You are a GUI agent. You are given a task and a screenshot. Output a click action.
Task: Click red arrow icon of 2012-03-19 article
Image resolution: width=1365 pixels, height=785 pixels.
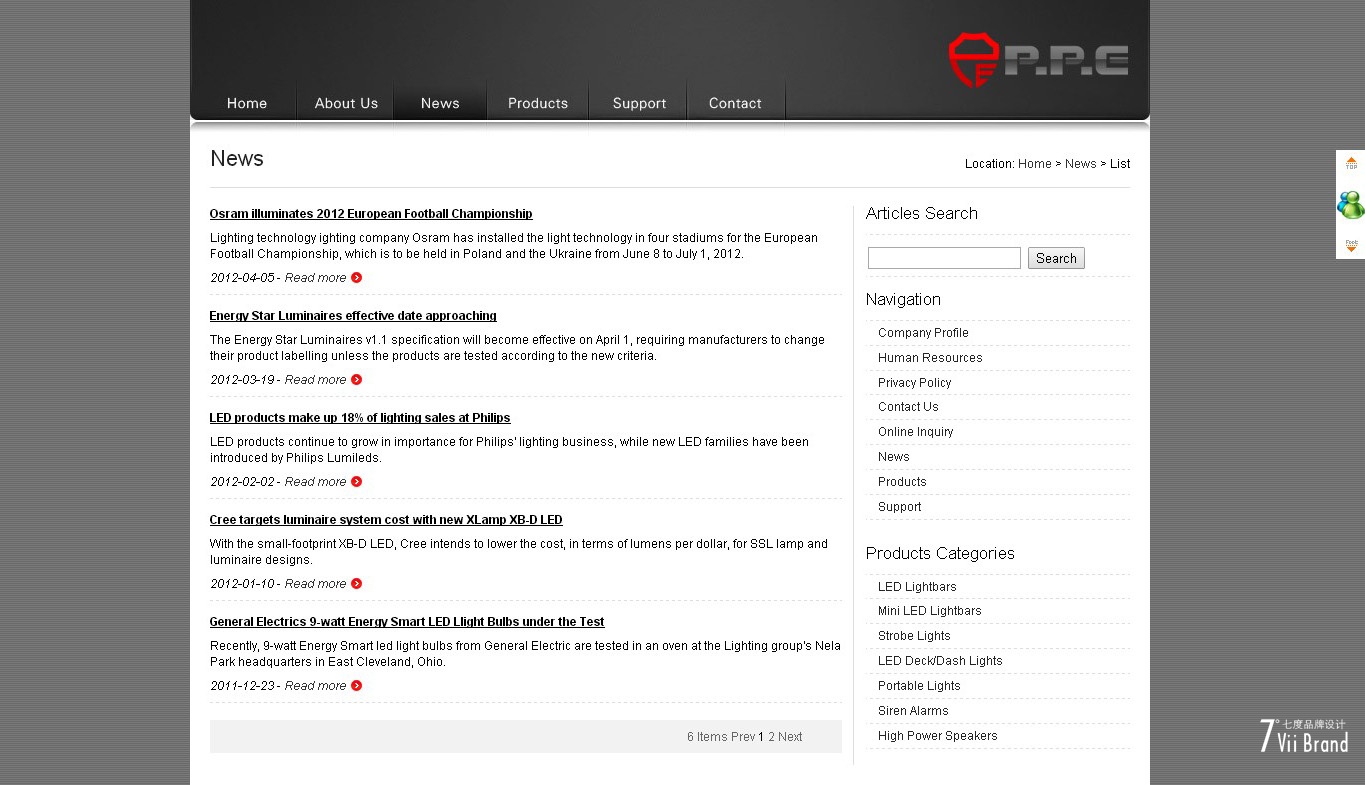[357, 380]
